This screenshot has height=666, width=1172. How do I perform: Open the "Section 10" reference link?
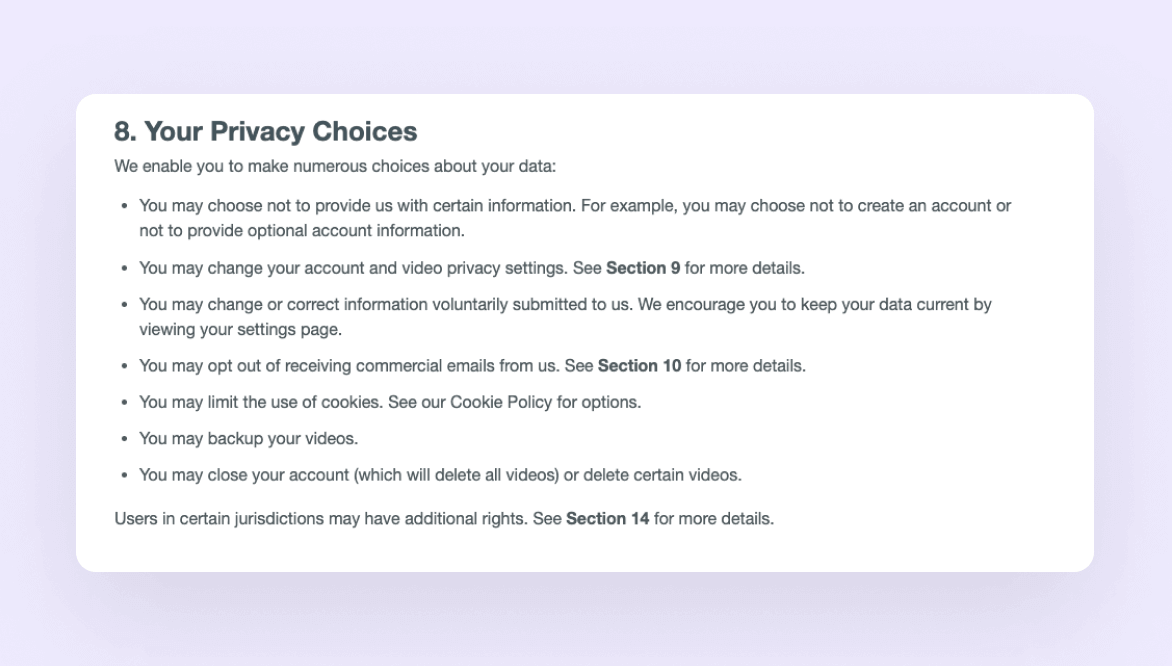[639, 366]
